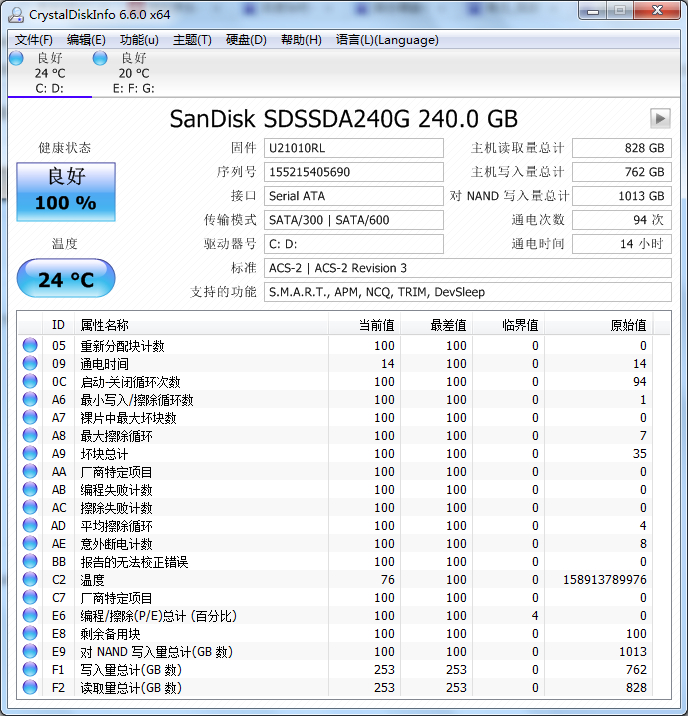Click the next disk arrow button
688x716 pixels.
click(660, 119)
